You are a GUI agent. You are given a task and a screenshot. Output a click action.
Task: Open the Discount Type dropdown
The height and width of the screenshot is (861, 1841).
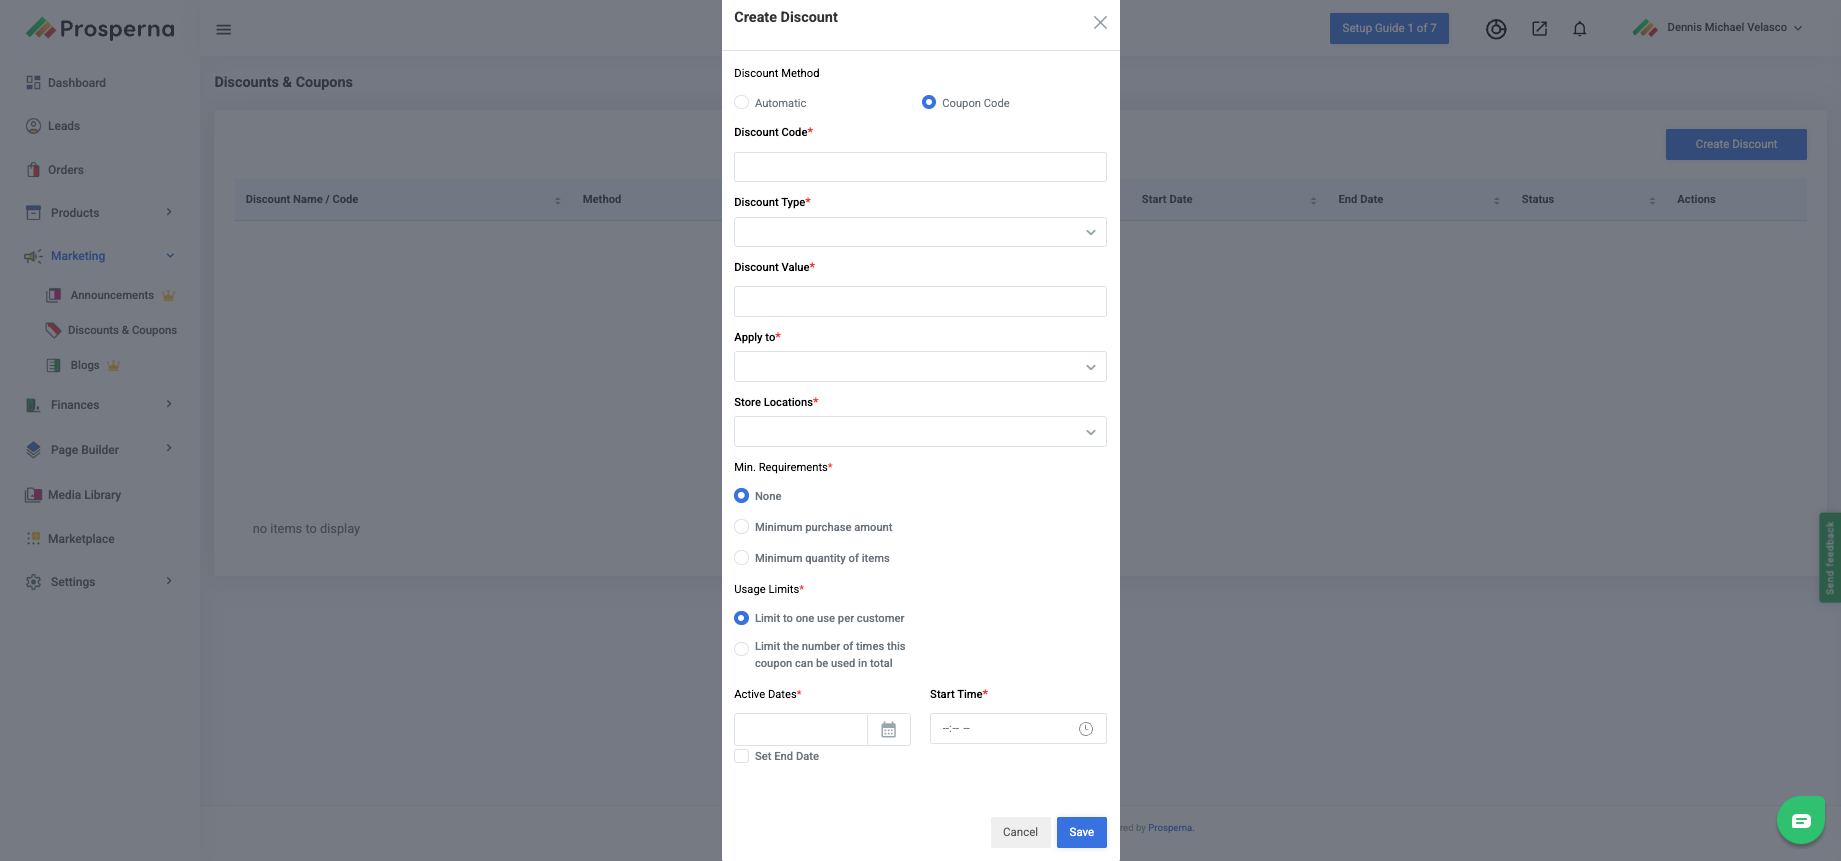coord(920,232)
